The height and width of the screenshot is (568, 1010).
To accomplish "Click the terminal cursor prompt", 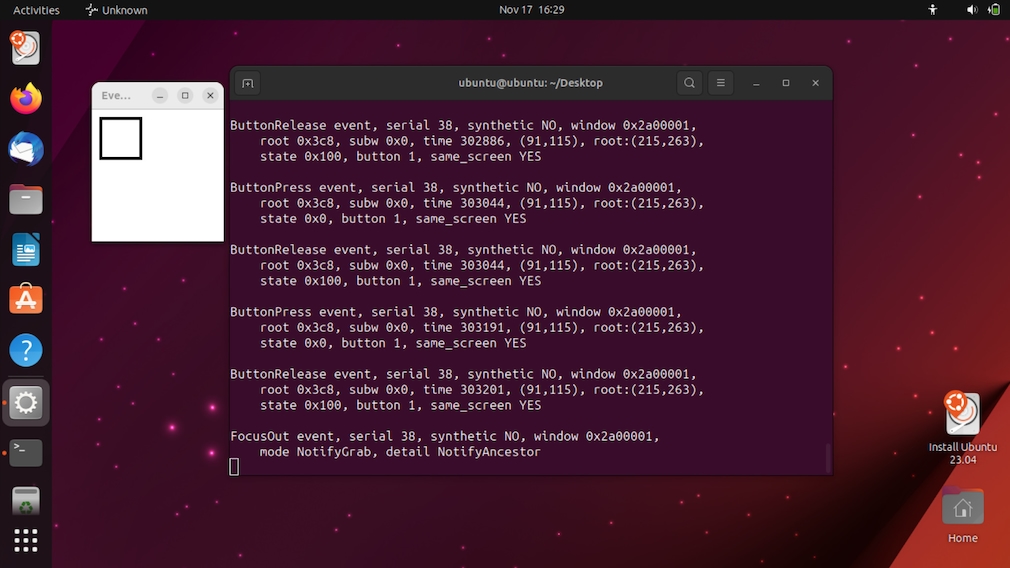I will click(x=234, y=467).
